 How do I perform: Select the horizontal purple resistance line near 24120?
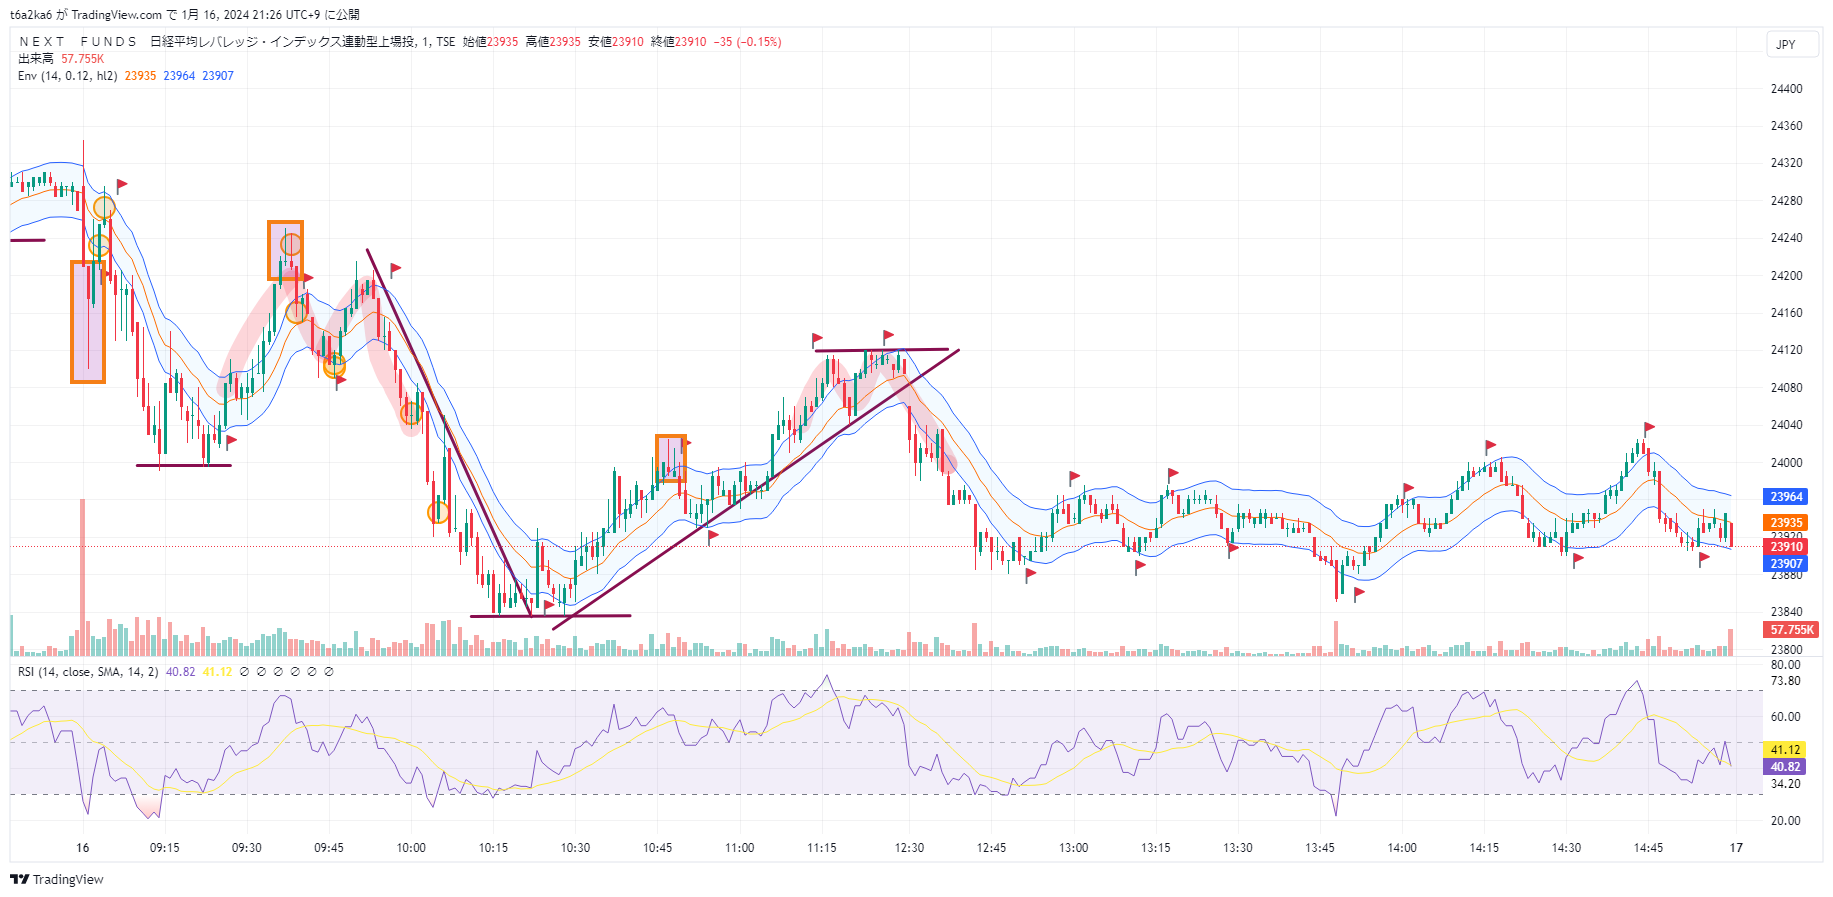tap(880, 350)
